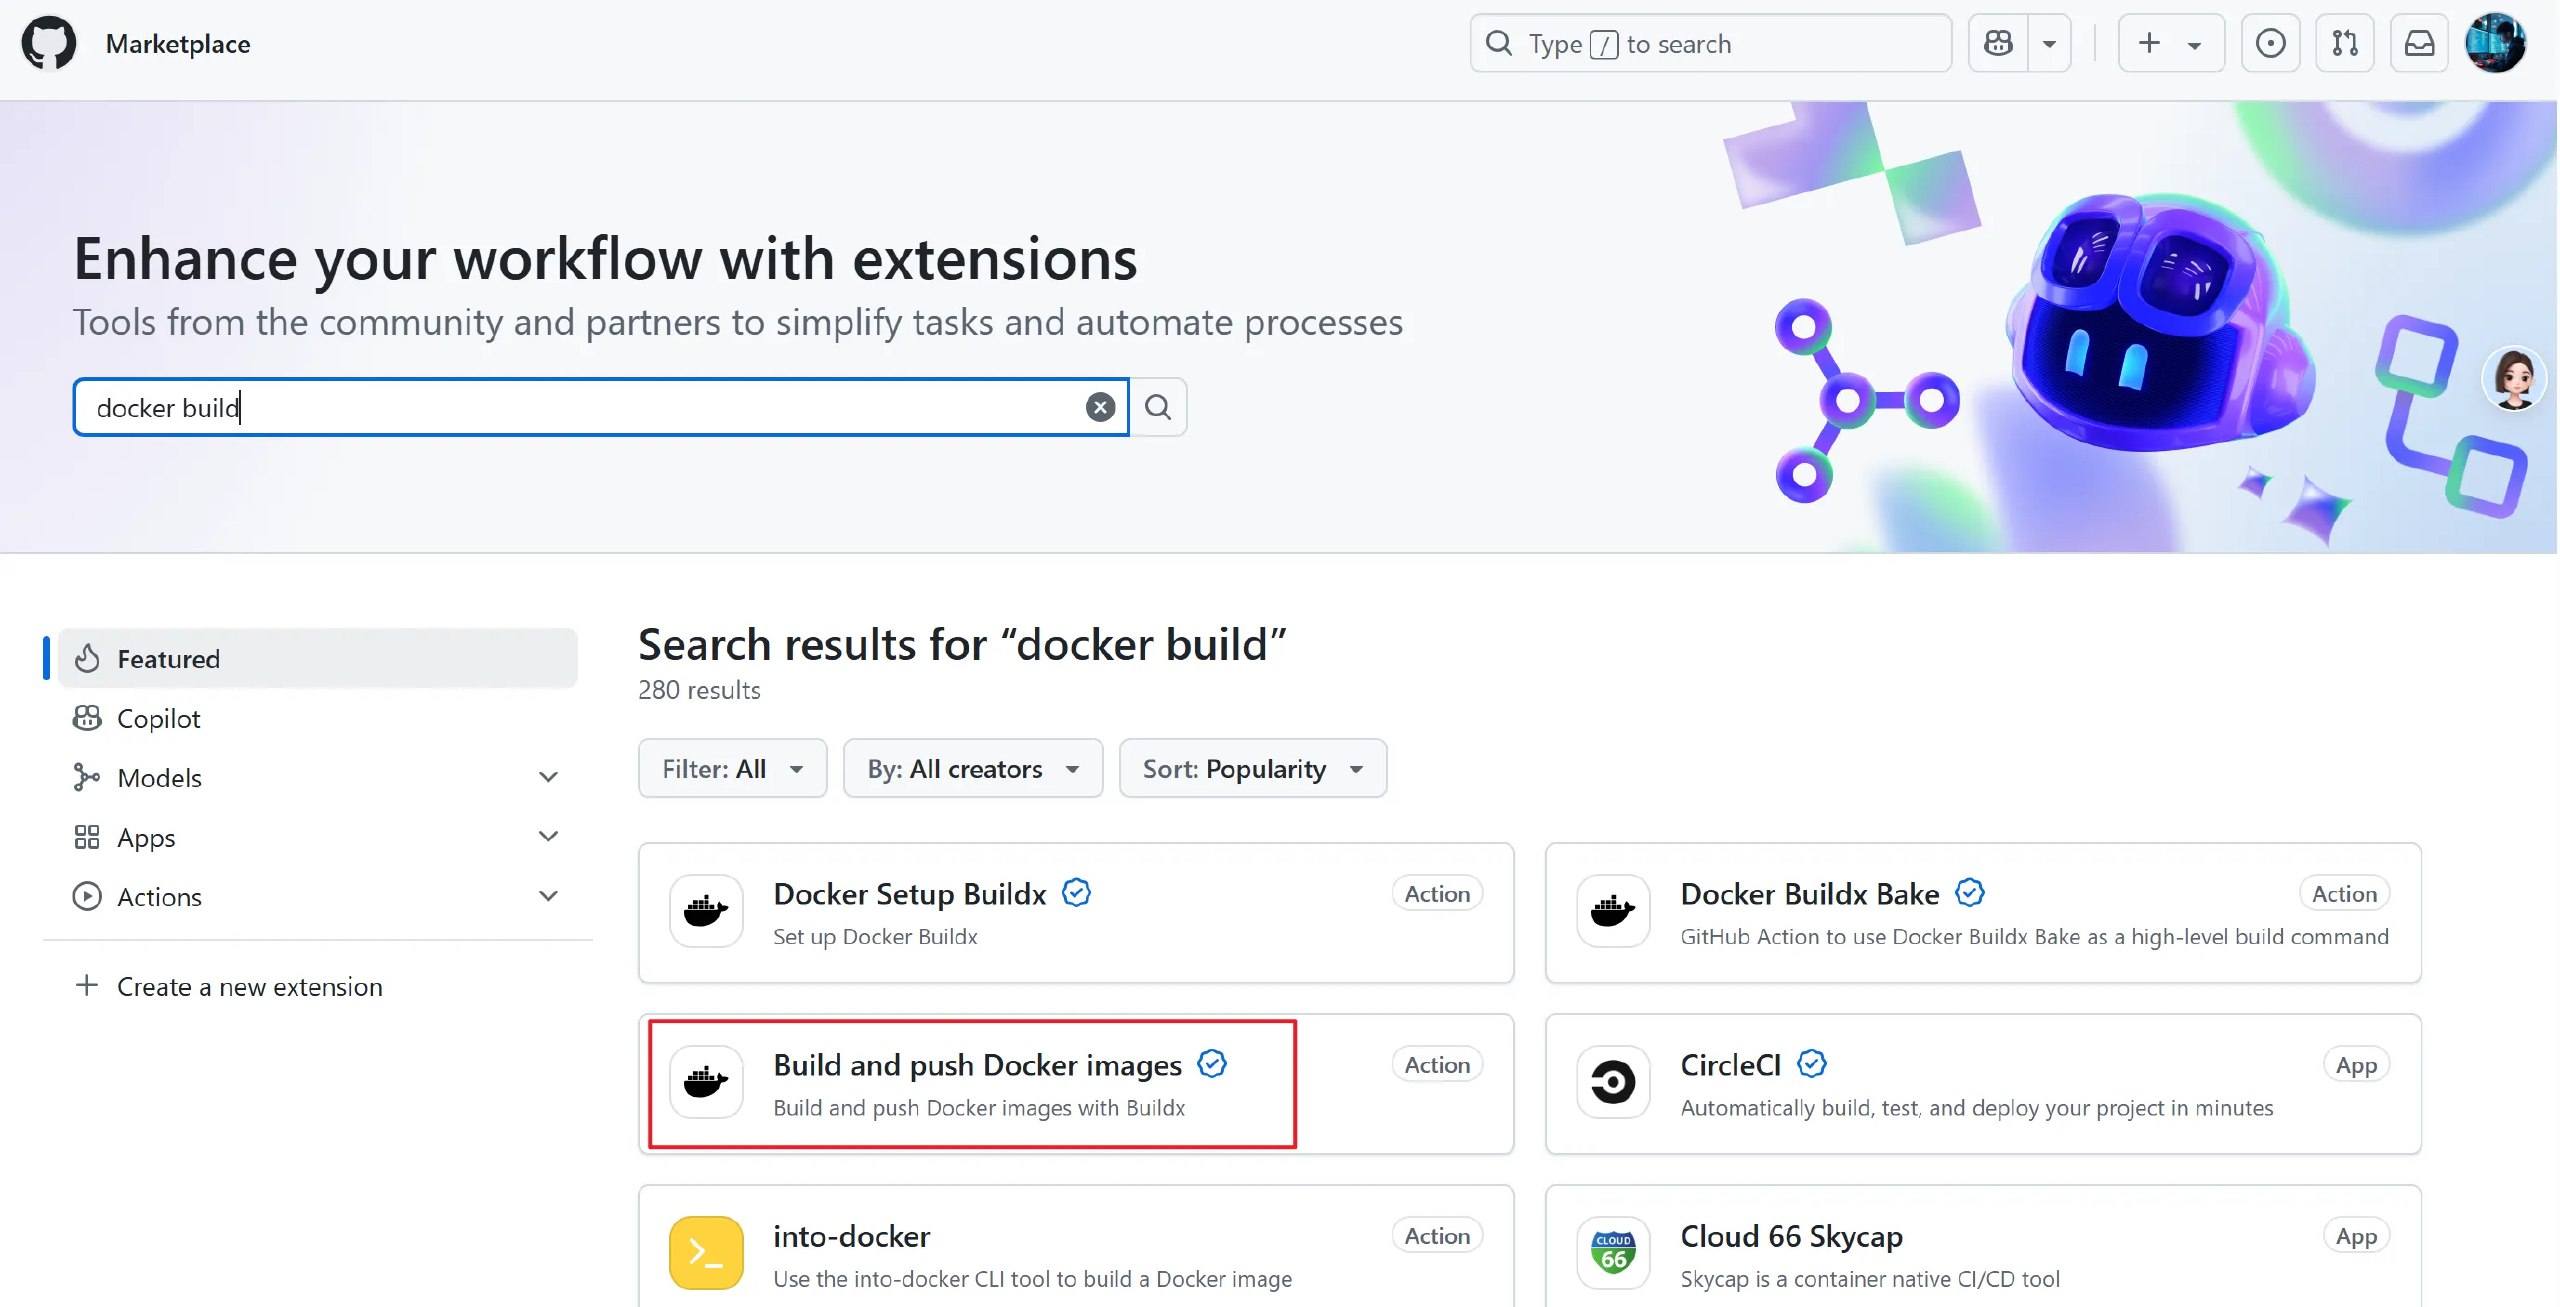Expand the Apps sidebar section
Image resolution: width=2560 pixels, height=1307 pixels.
click(x=548, y=836)
